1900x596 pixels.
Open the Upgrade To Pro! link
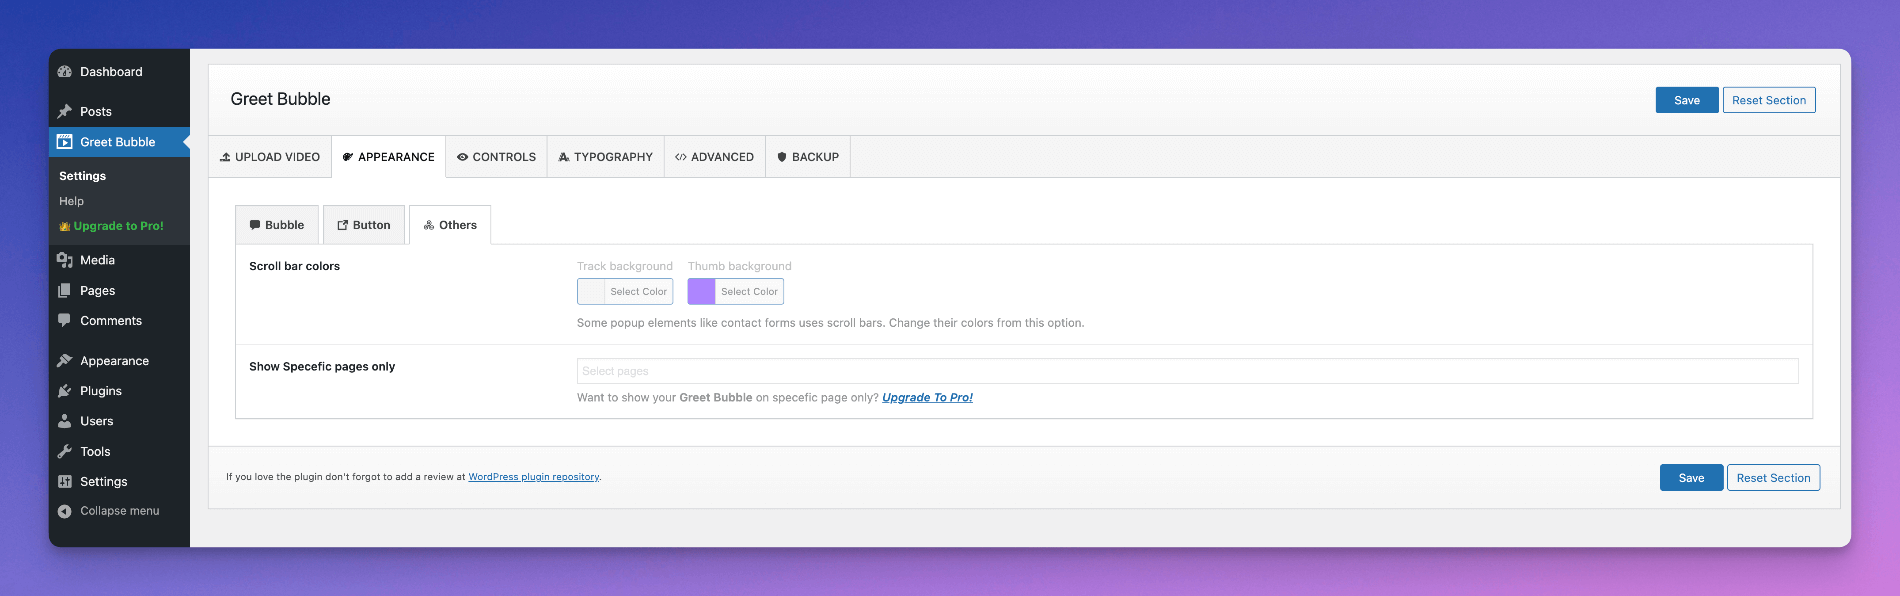tap(927, 398)
